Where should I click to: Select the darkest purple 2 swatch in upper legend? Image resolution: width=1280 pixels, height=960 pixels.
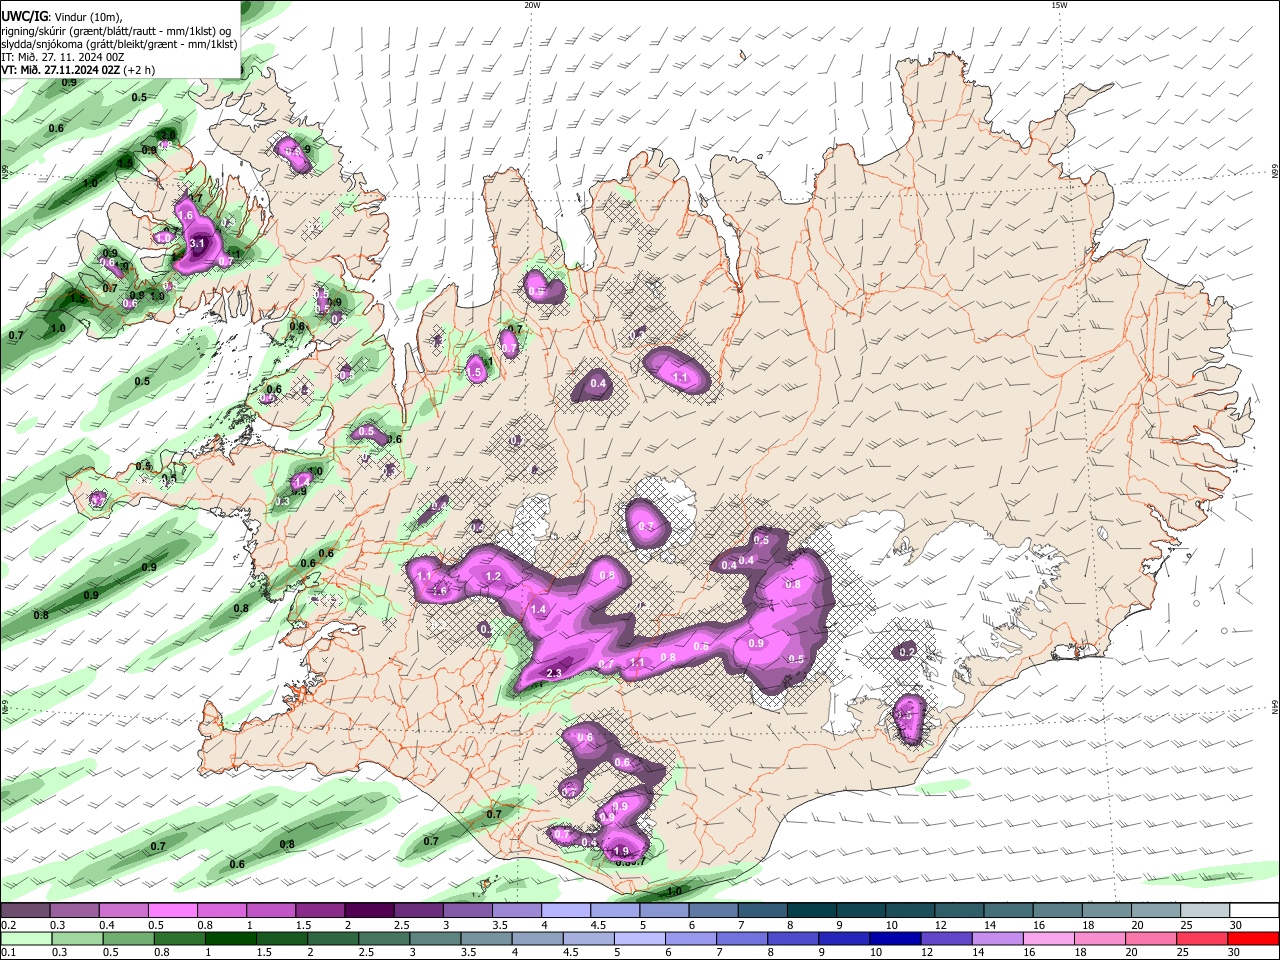point(369,911)
